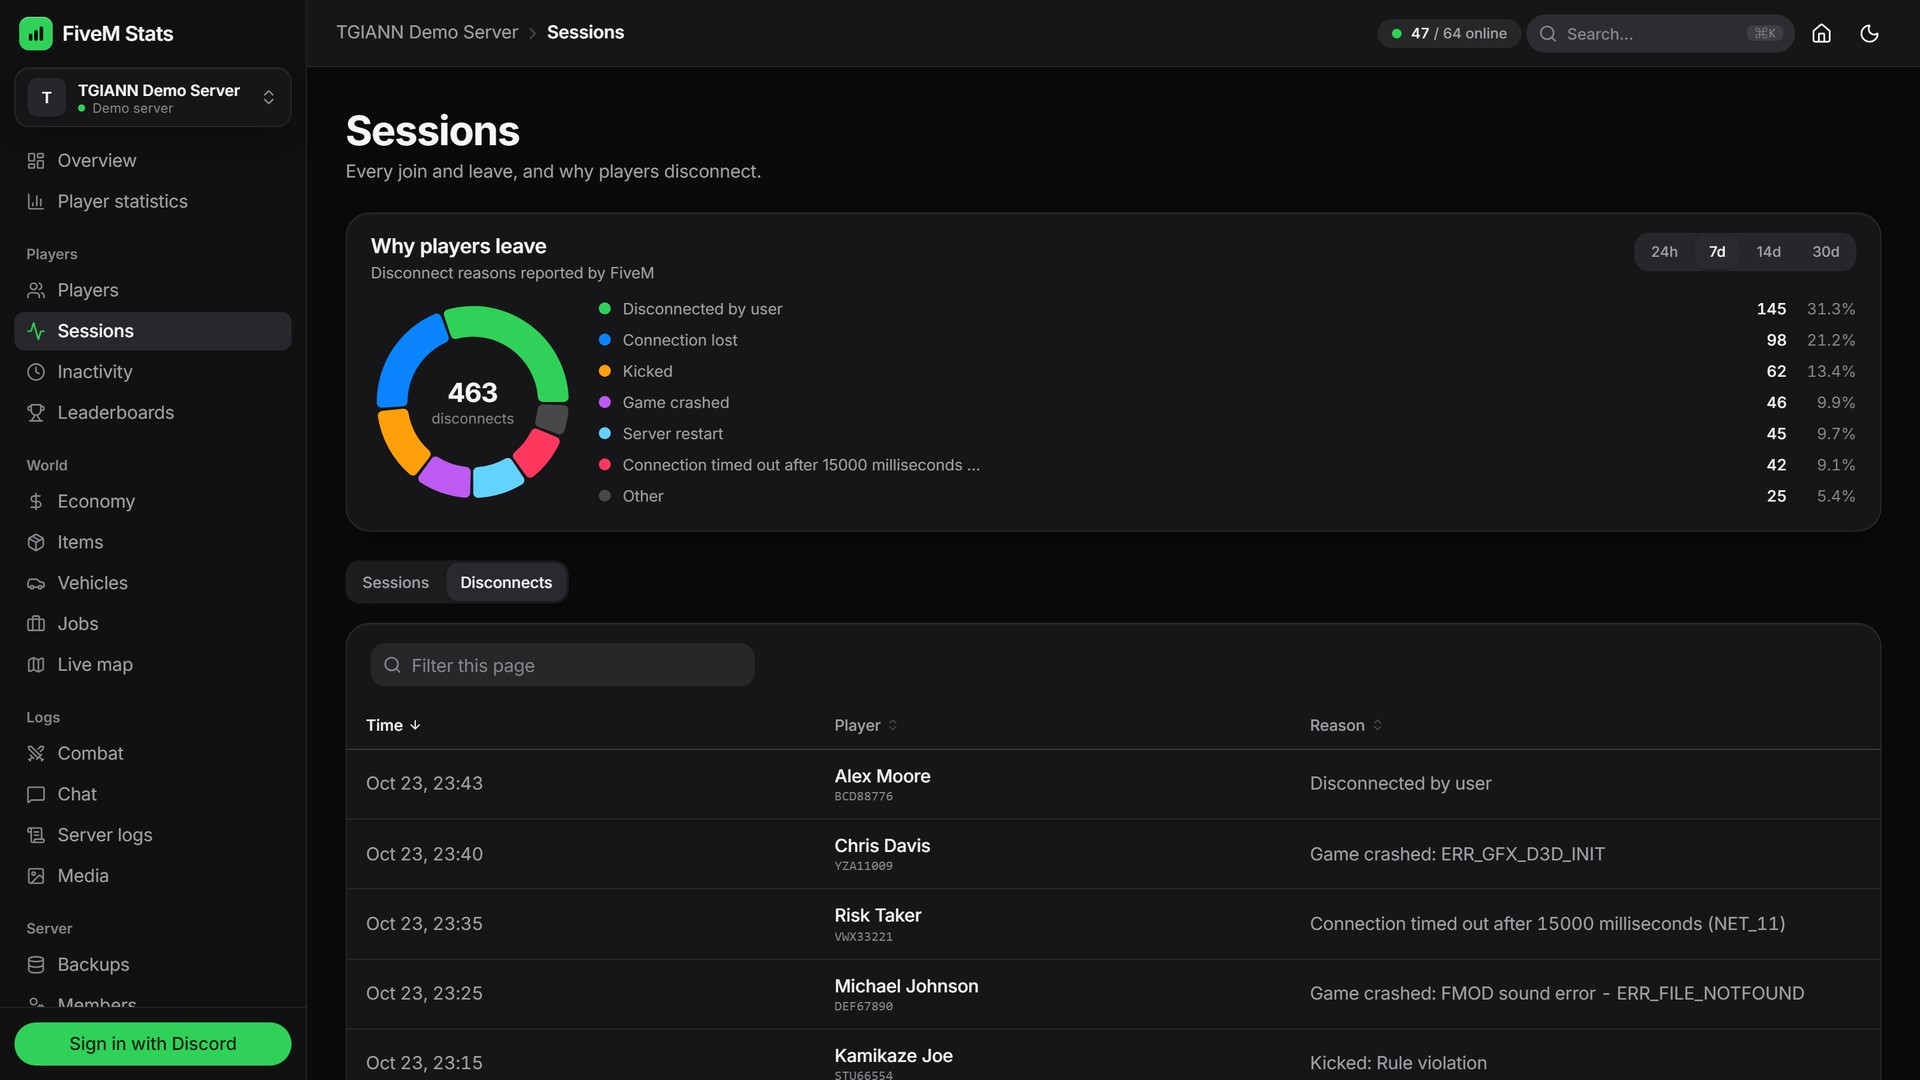Open the Media page
1920x1080 pixels.
153,876
